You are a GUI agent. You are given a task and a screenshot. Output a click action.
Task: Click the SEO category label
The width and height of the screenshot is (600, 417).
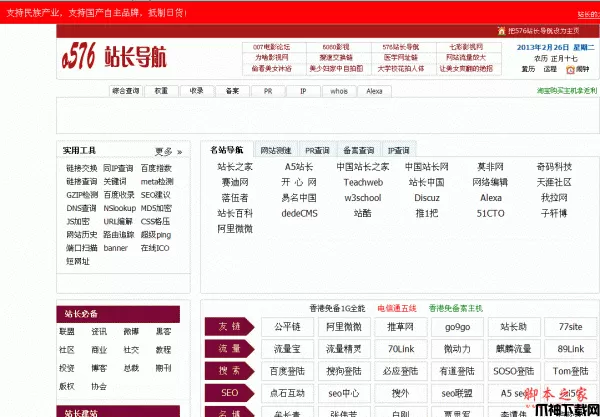pyautogui.click(x=230, y=393)
